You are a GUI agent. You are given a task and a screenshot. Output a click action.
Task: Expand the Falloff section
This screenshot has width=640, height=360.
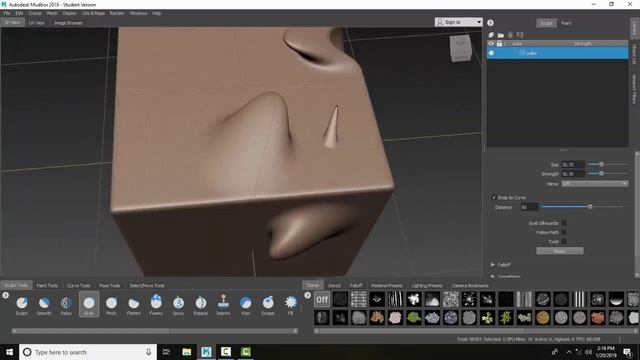click(493, 264)
